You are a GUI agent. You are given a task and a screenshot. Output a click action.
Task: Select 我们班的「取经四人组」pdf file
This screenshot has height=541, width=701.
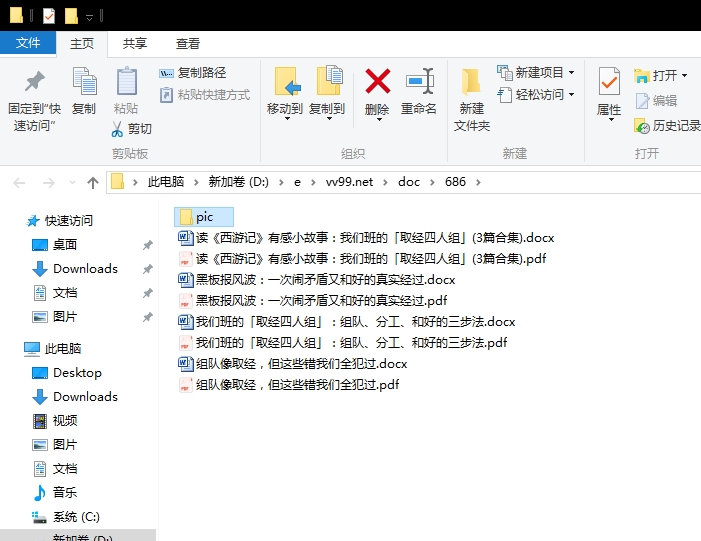[x=342, y=342]
